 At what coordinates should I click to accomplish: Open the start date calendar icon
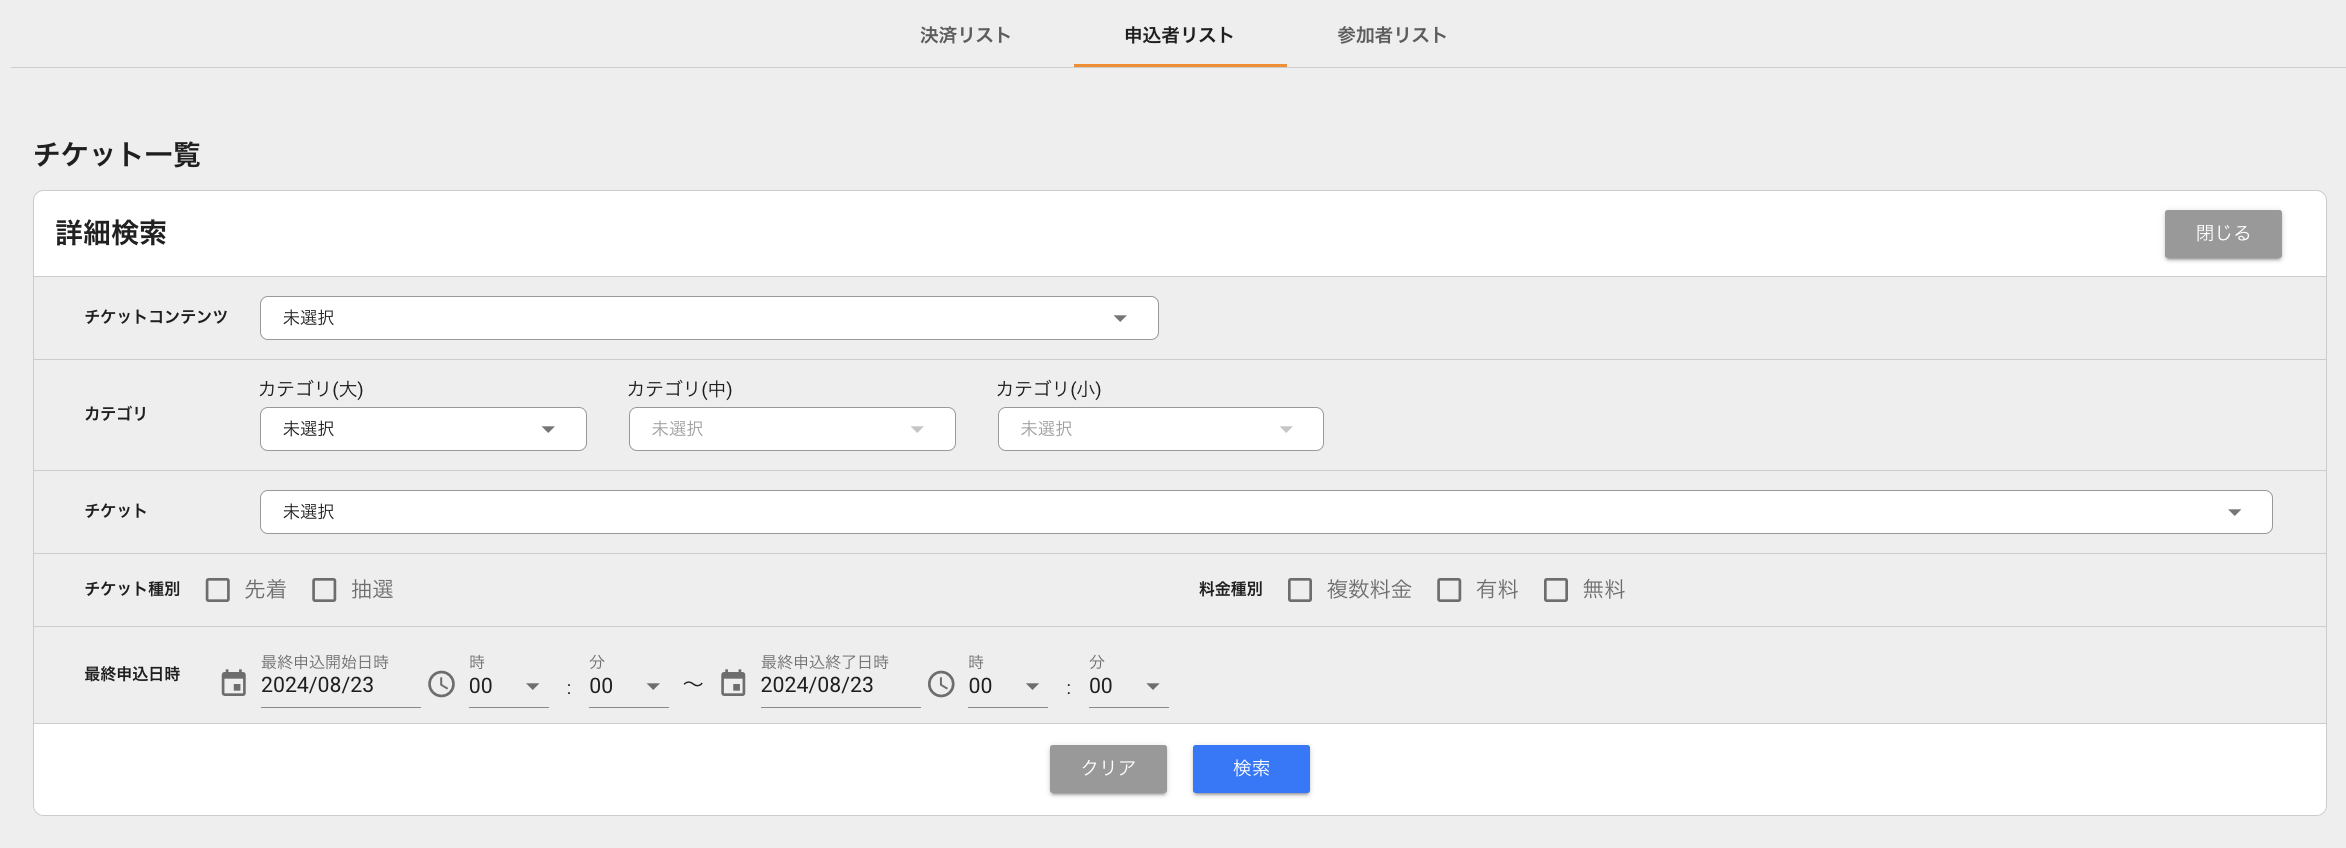[x=233, y=684]
